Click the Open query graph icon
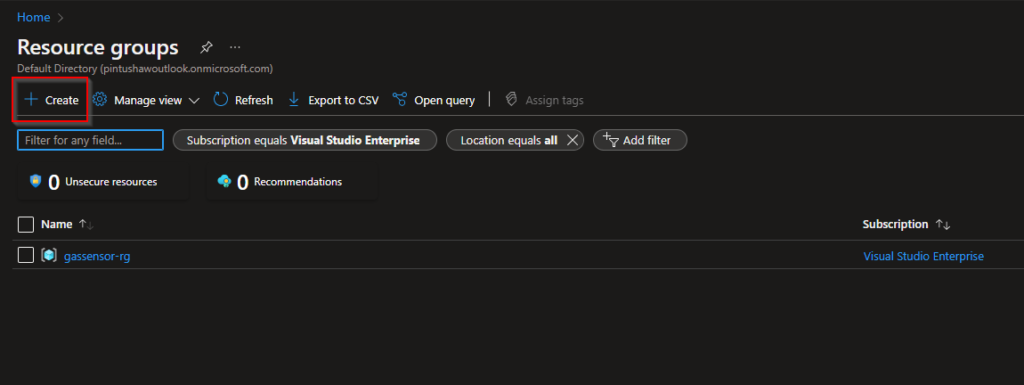Screen dimensions: 1024x385 (x=400, y=100)
